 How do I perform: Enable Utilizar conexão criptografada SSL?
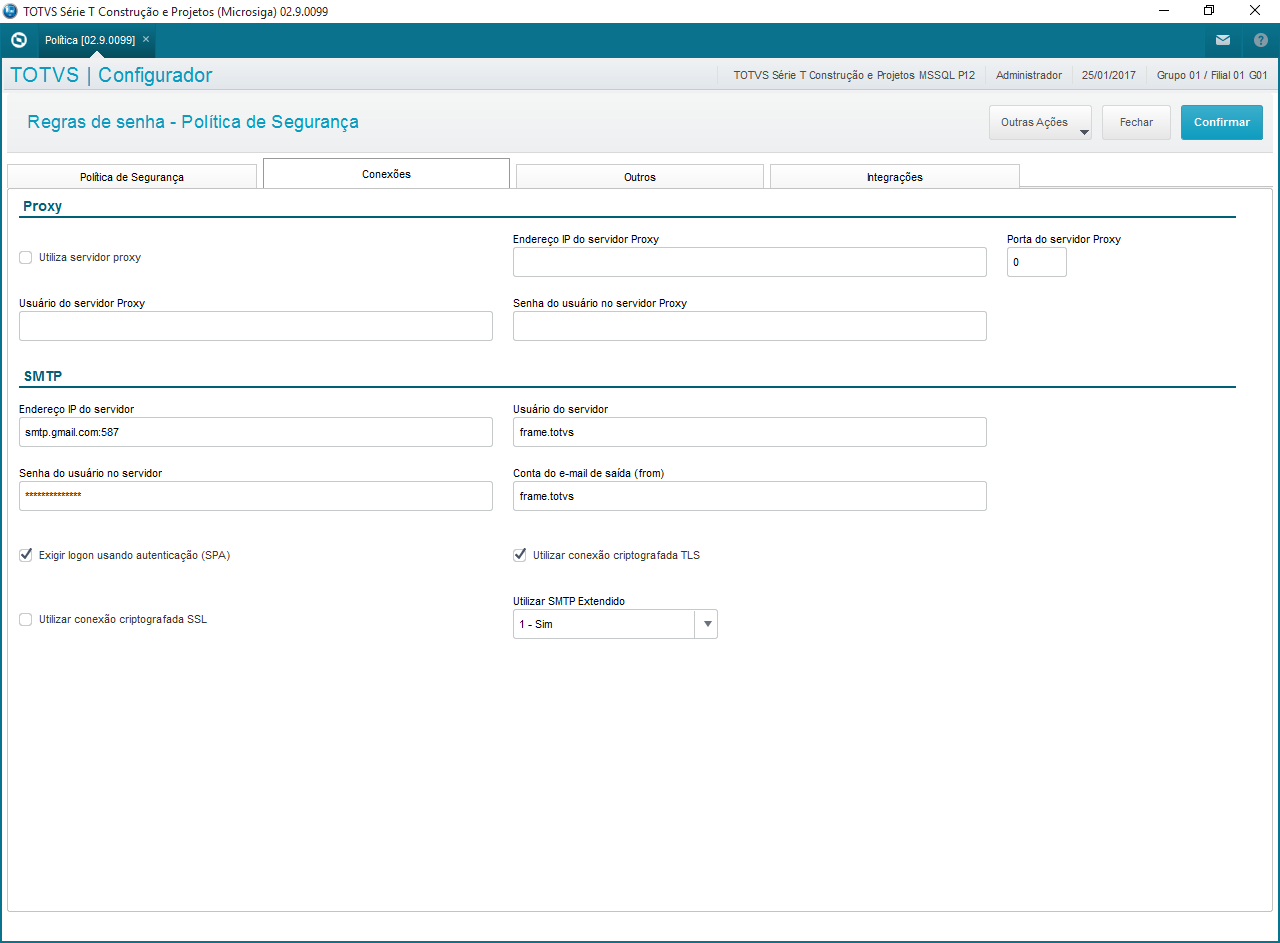click(26, 619)
